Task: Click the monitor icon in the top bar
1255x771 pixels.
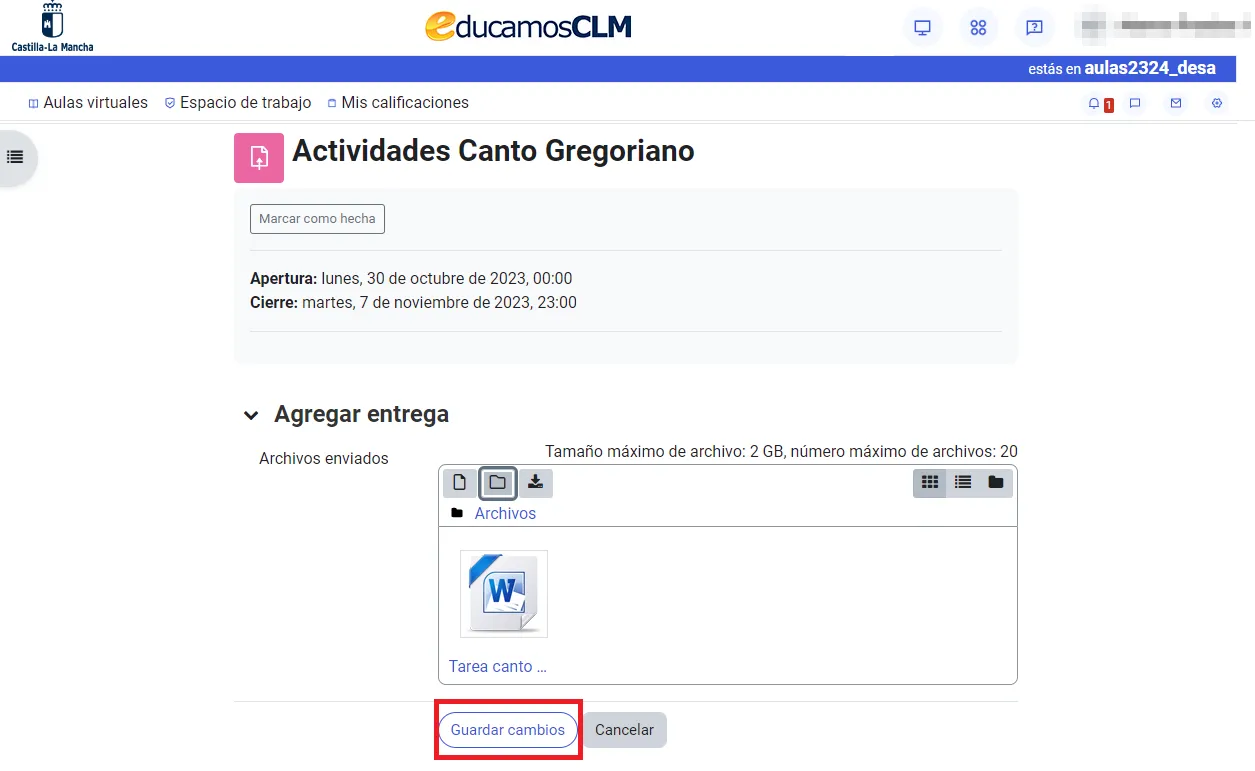Action: tap(922, 27)
